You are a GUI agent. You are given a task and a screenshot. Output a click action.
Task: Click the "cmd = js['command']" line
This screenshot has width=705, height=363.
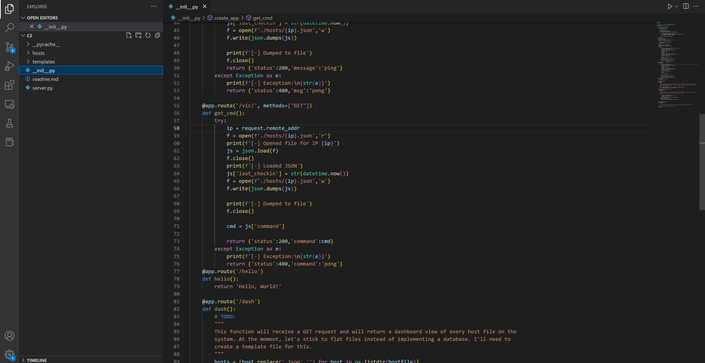pyautogui.click(x=255, y=226)
